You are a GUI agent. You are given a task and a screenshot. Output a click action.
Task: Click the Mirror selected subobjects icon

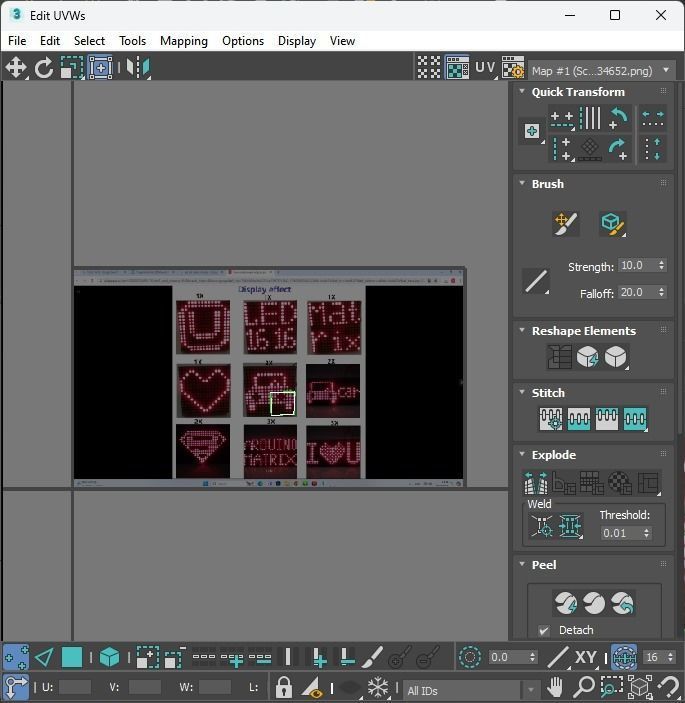pyautogui.click(x=138, y=68)
